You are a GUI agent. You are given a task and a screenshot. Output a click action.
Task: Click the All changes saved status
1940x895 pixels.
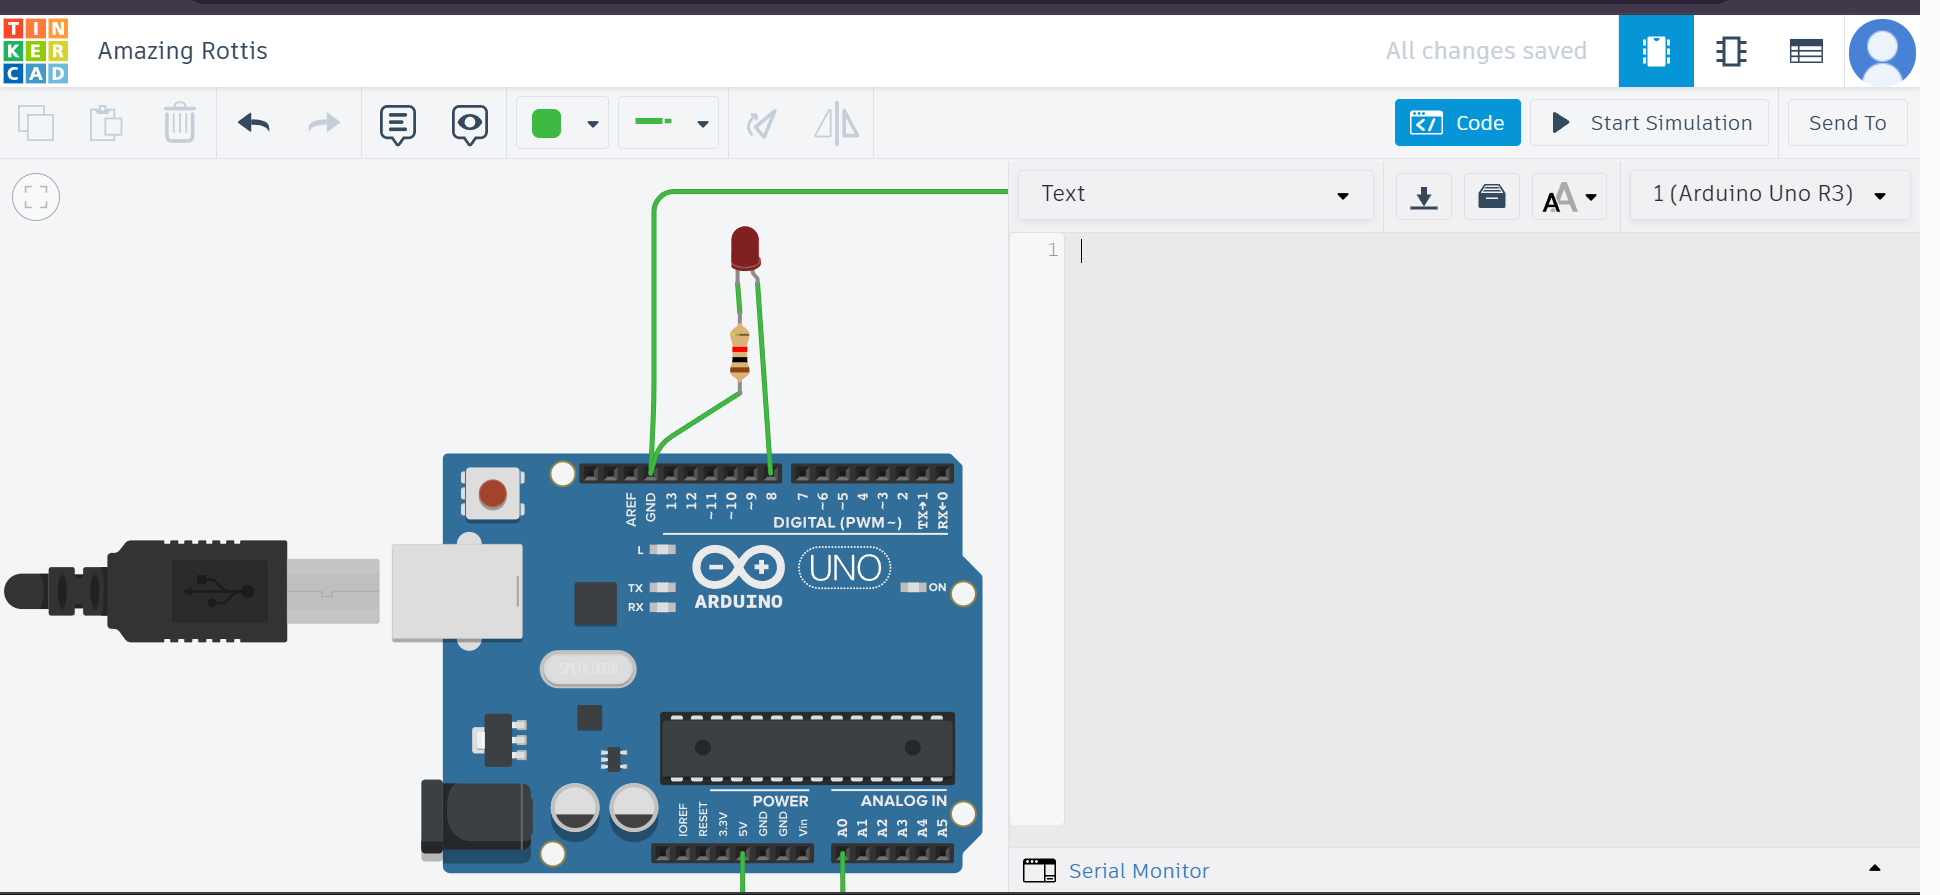[1486, 51]
